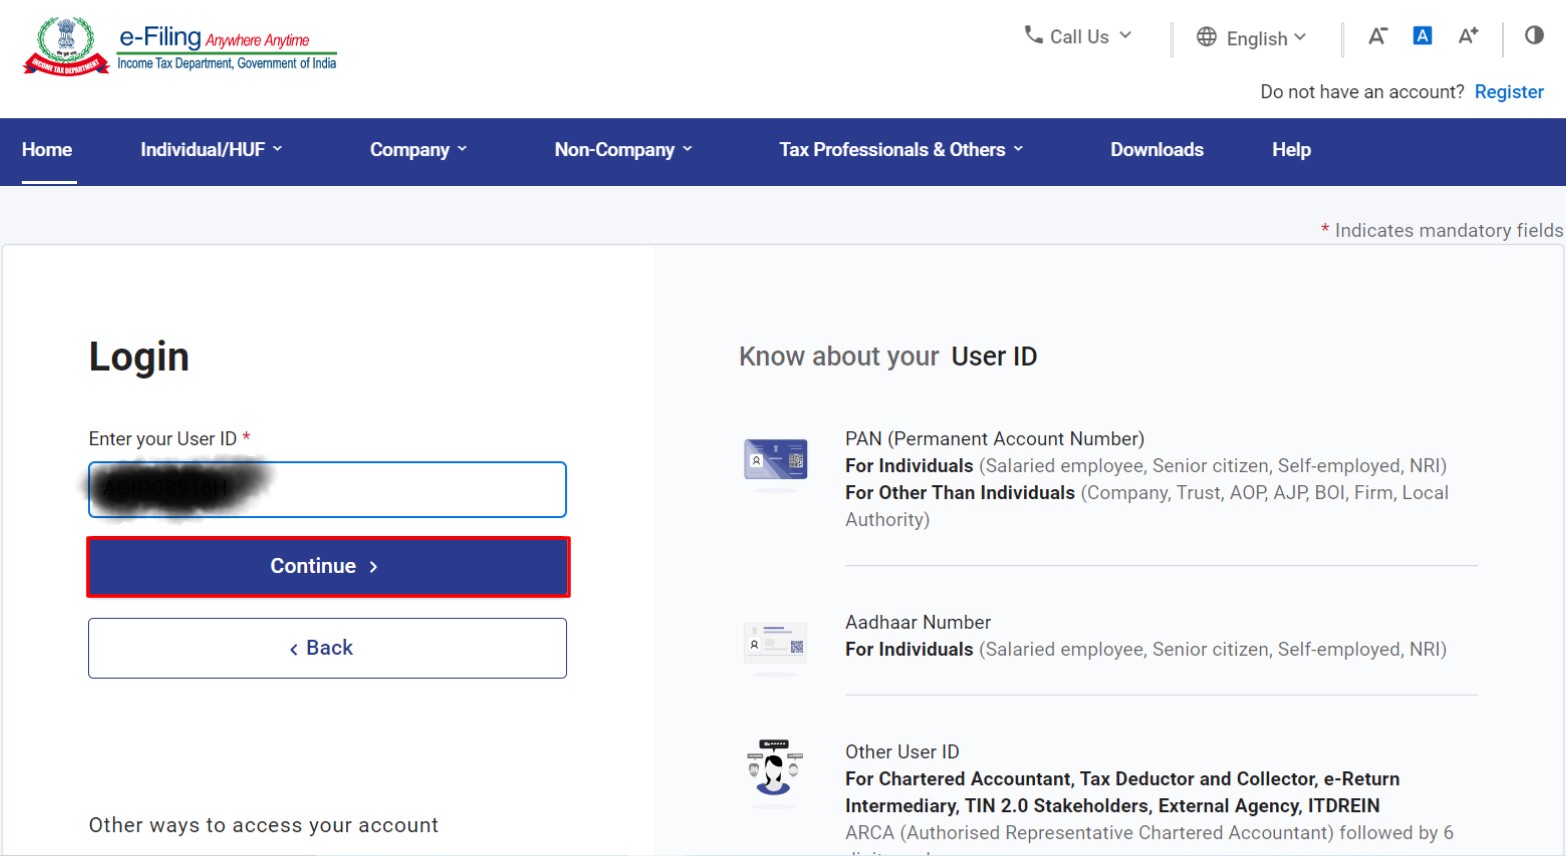Click 'Other ways to access your account'
This screenshot has height=856, width=1566.
(x=264, y=825)
